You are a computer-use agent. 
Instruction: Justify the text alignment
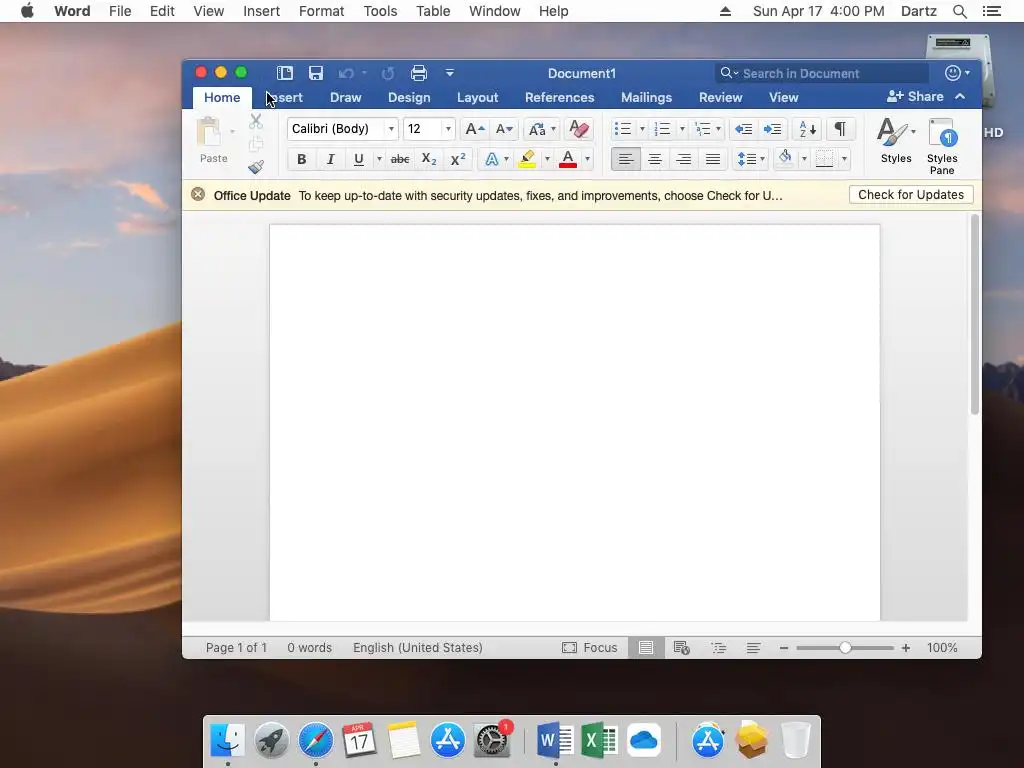coord(713,159)
